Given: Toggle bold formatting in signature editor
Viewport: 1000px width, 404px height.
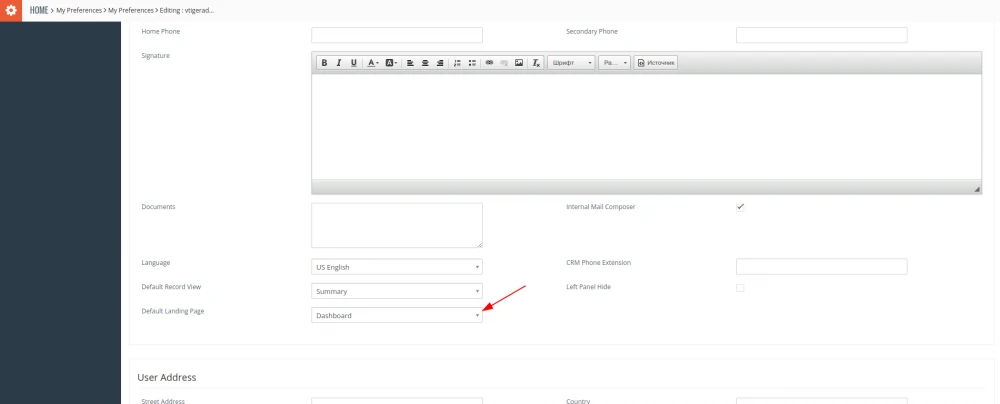Looking at the screenshot, I should coord(324,63).
